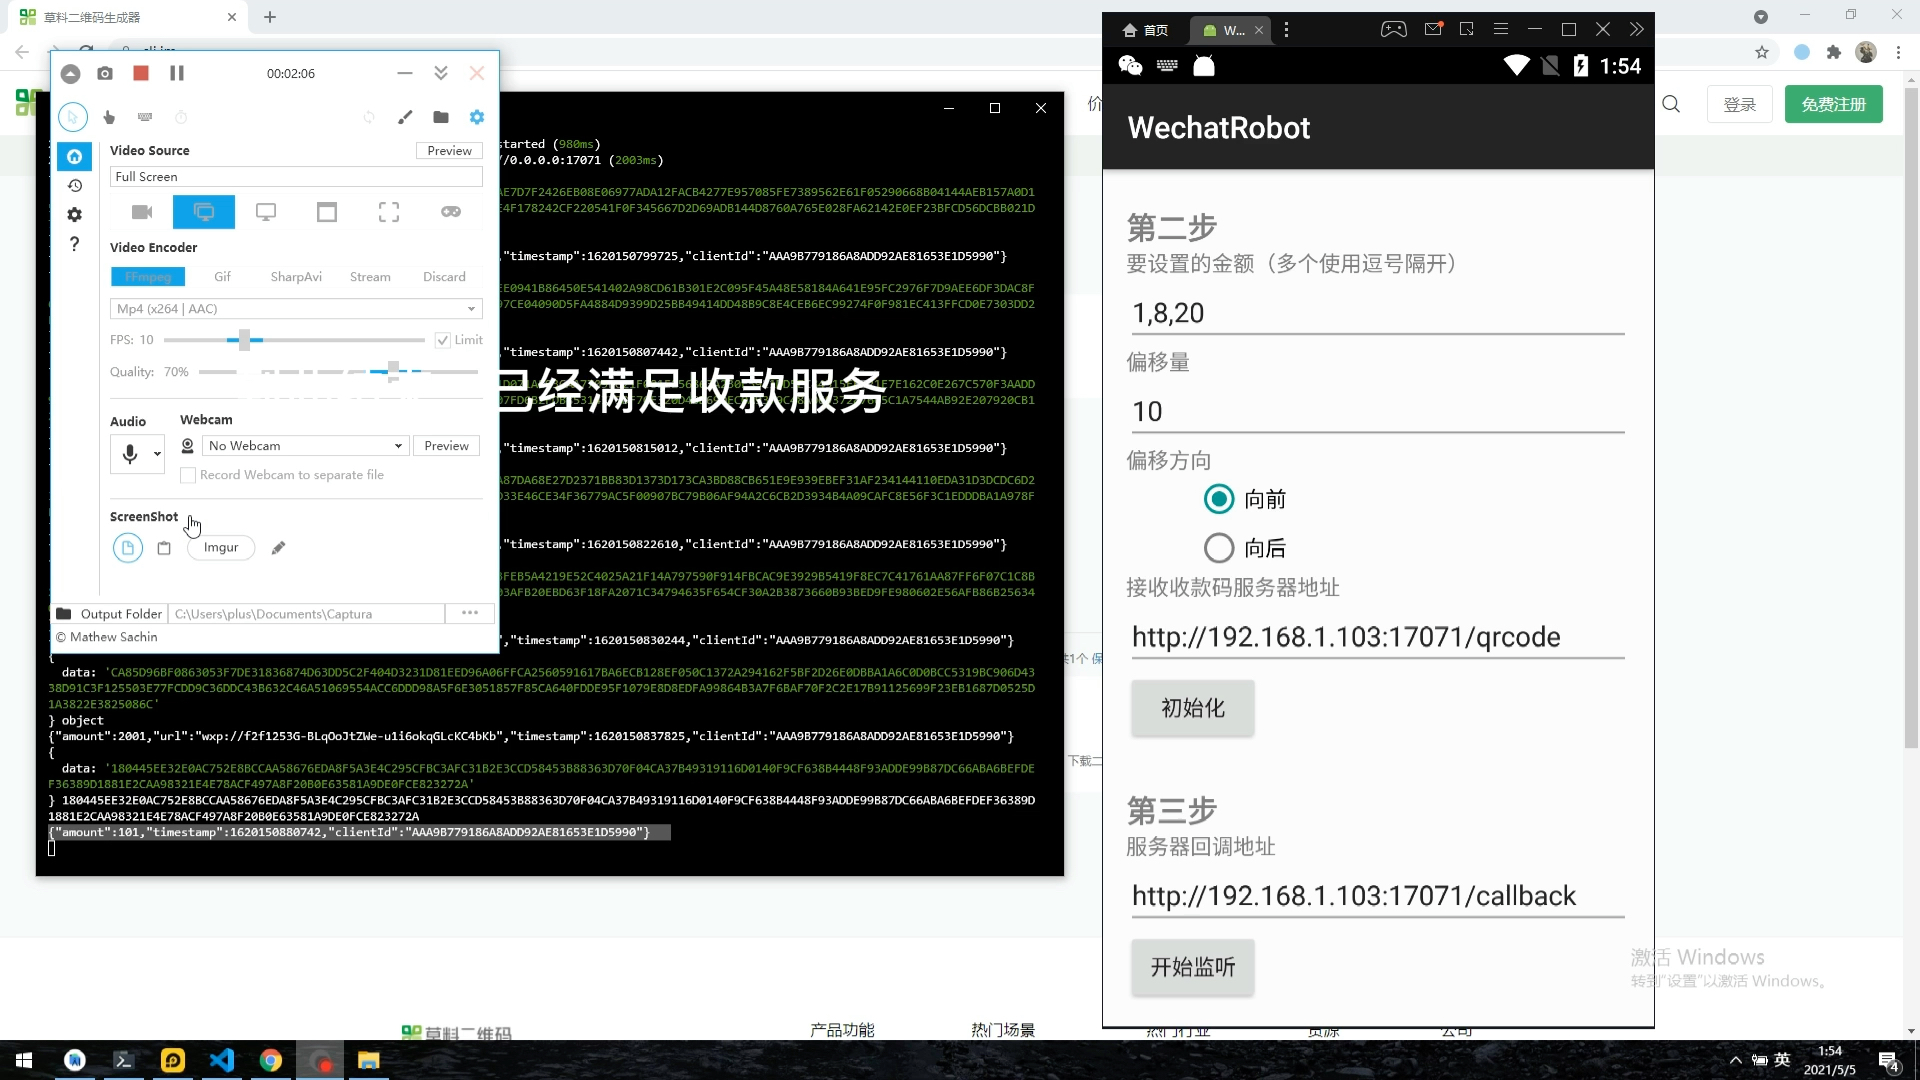Open Captura settings via gear icon
This screenshot has height=1080, width=1920.
point(477,117)
